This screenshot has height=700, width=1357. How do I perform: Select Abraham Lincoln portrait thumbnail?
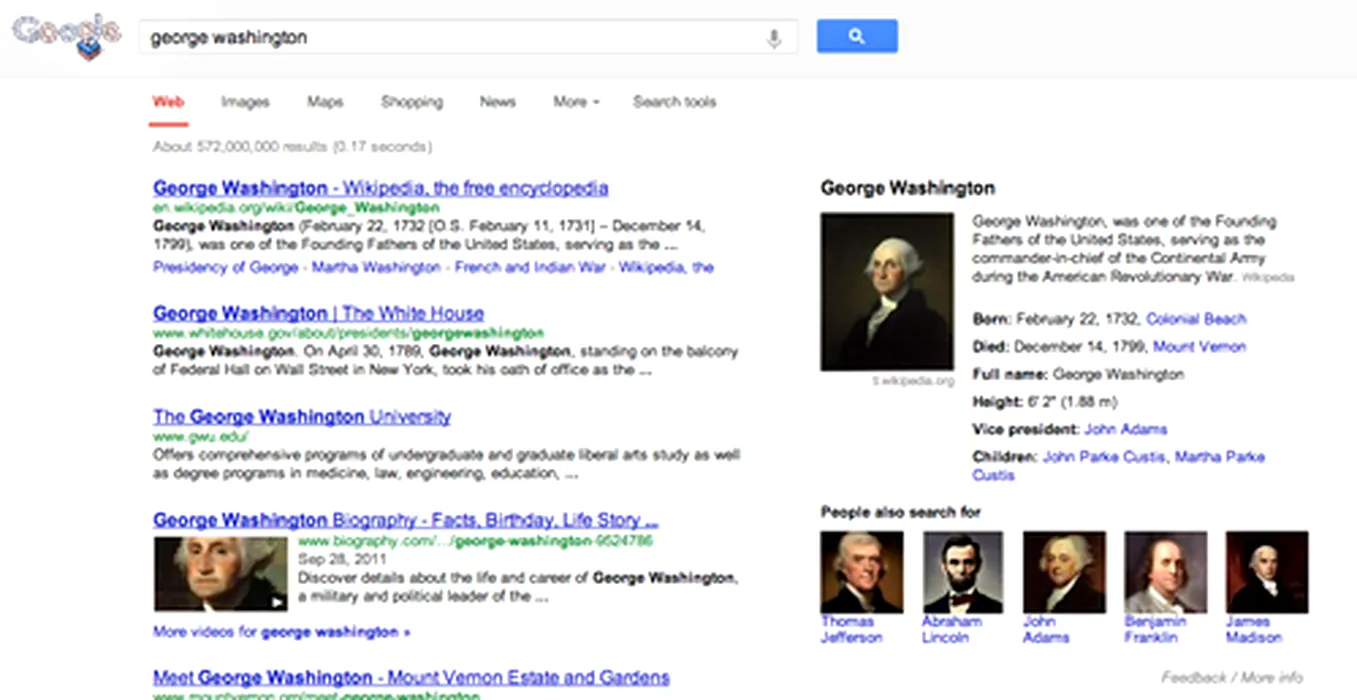click(963, 572)
